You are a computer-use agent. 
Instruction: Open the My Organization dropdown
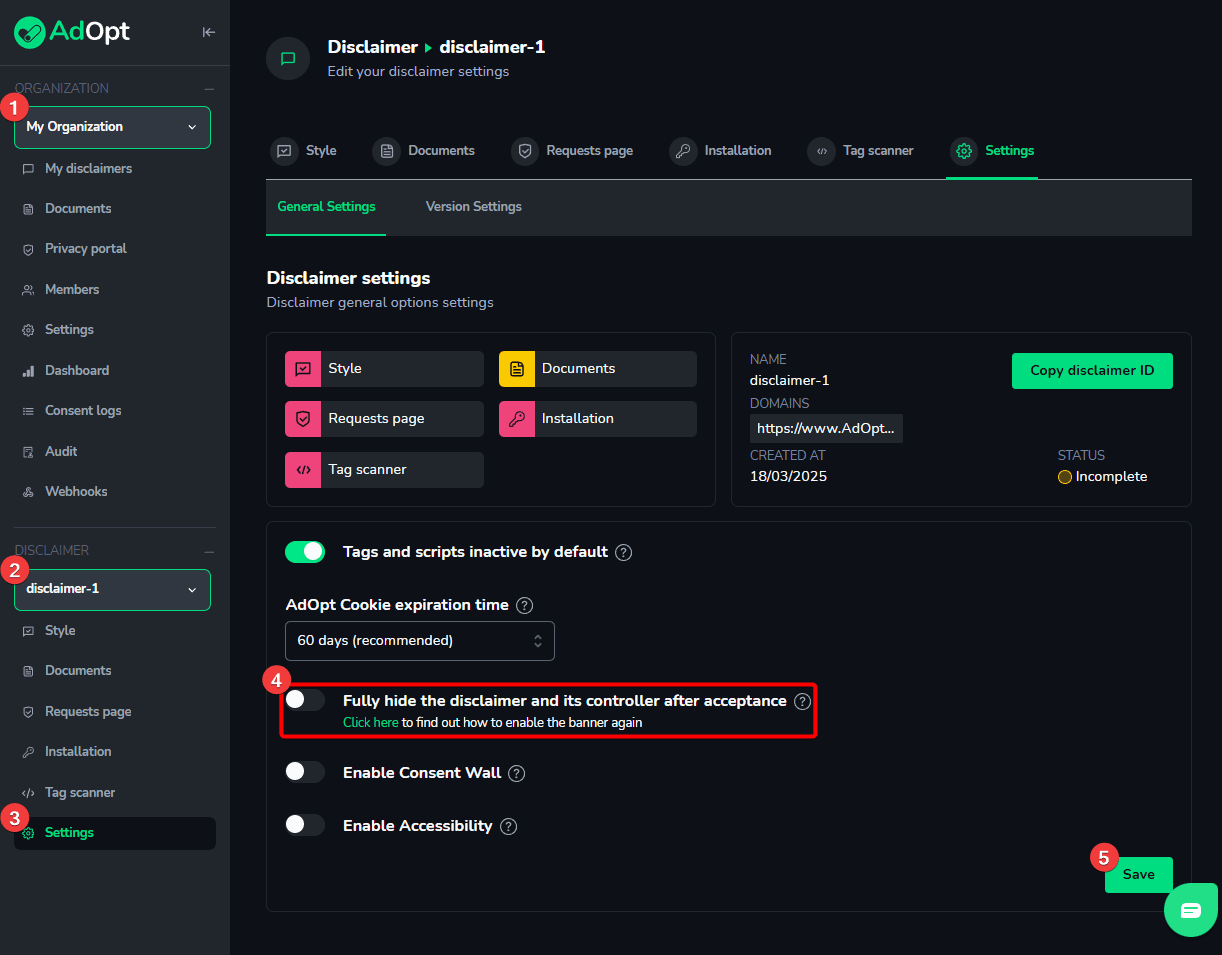pos(112,127)
